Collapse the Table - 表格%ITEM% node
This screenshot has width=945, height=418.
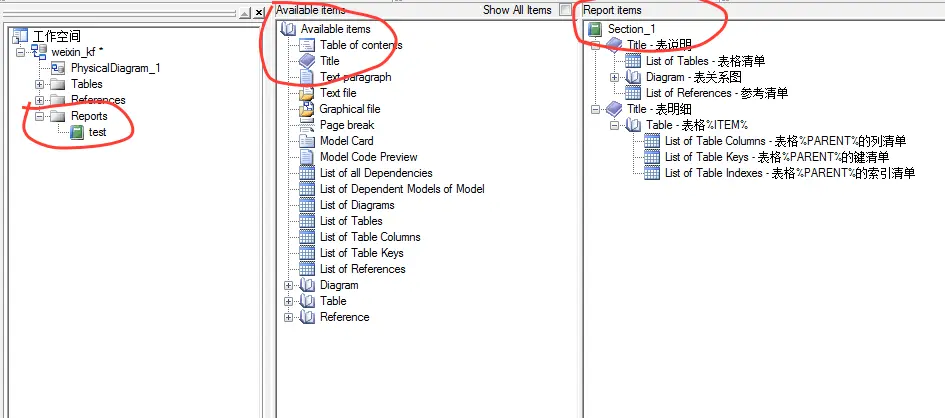coord(615,125)
